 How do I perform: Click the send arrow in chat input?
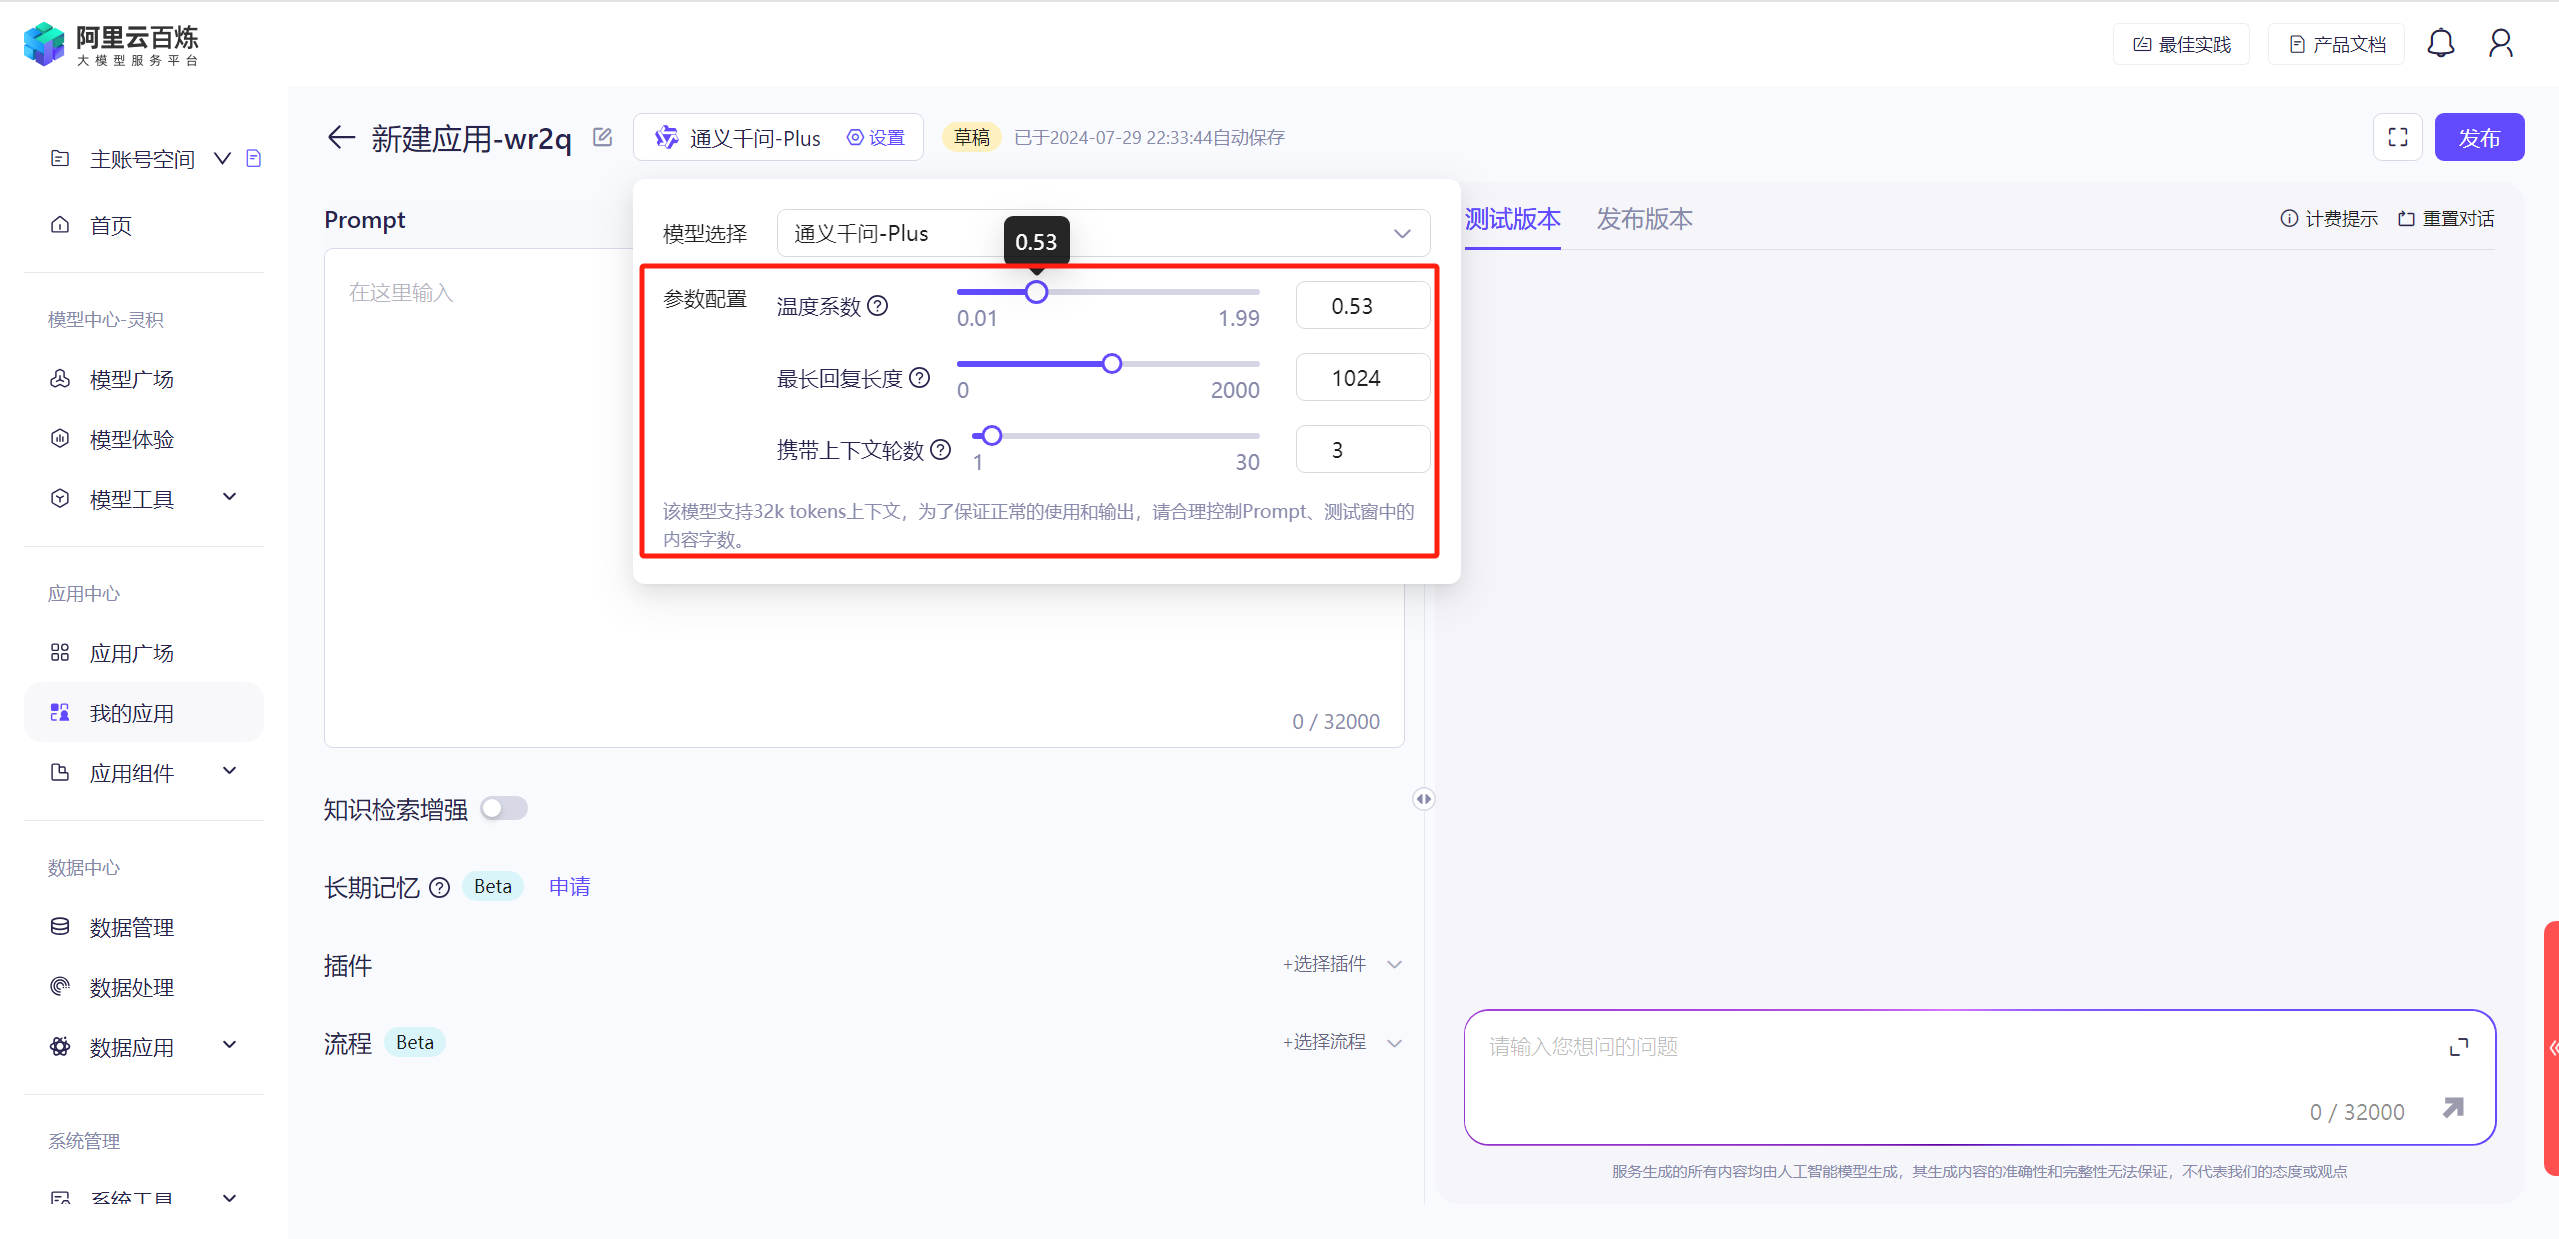point(2453,1108)
